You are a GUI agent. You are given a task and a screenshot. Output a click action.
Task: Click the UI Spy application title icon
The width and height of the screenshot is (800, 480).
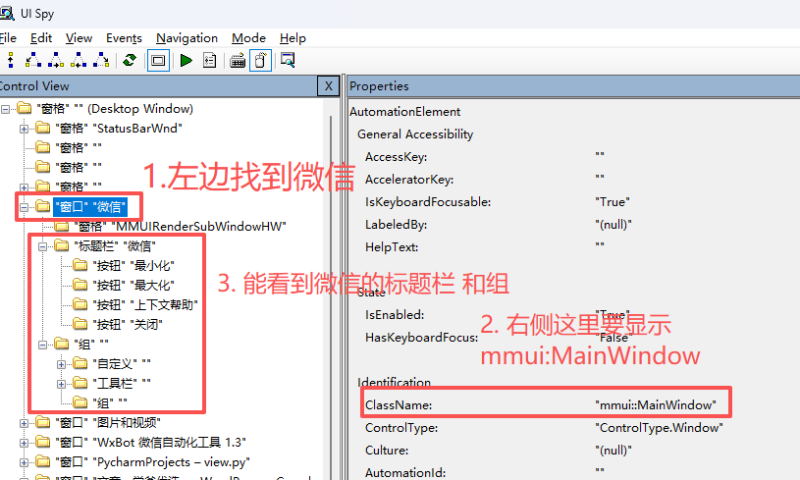(x=6, y=13)
